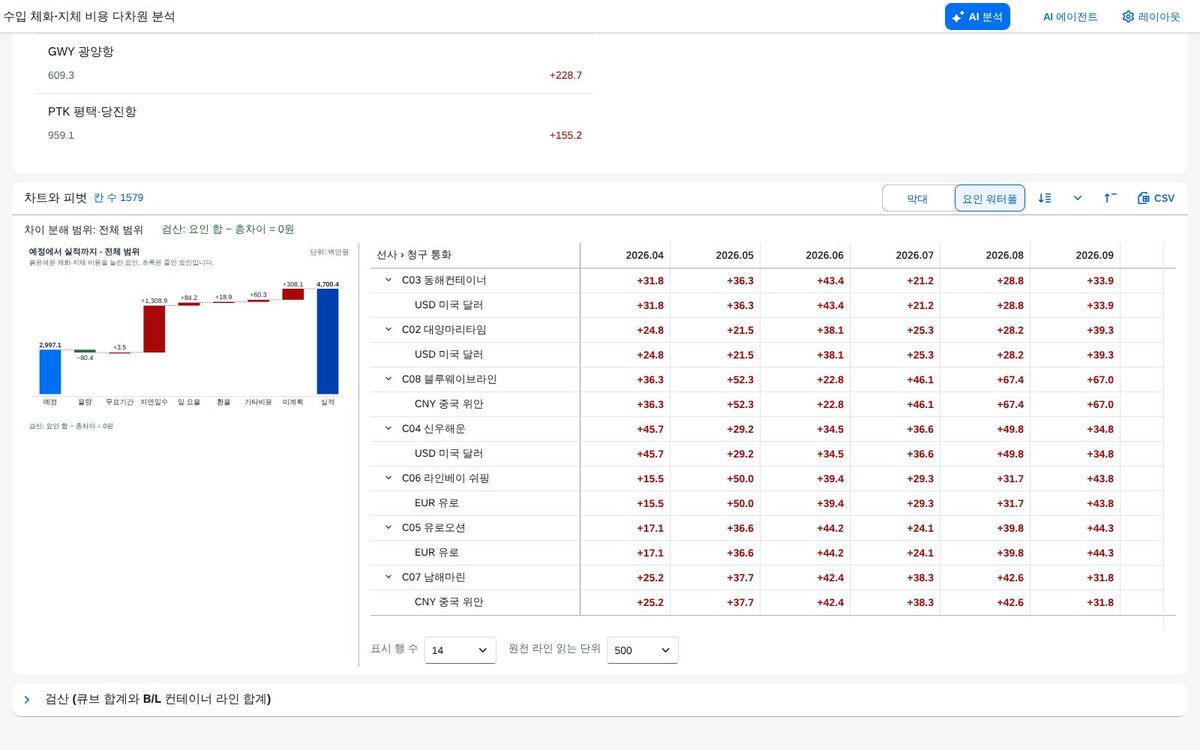Collapse the C08 블루웨이브라인 row
1200x750 pixels.
(388, 379)
